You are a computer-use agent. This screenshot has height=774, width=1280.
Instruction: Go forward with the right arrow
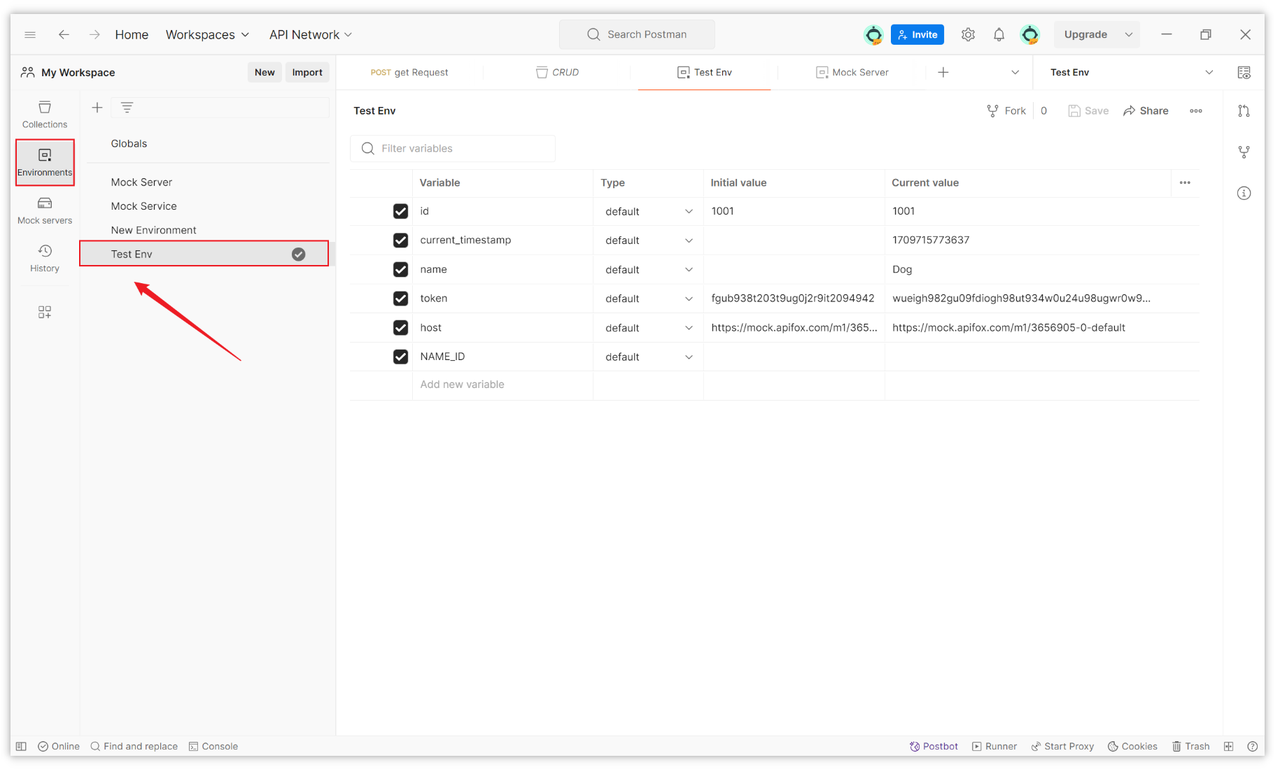point(94,34)
